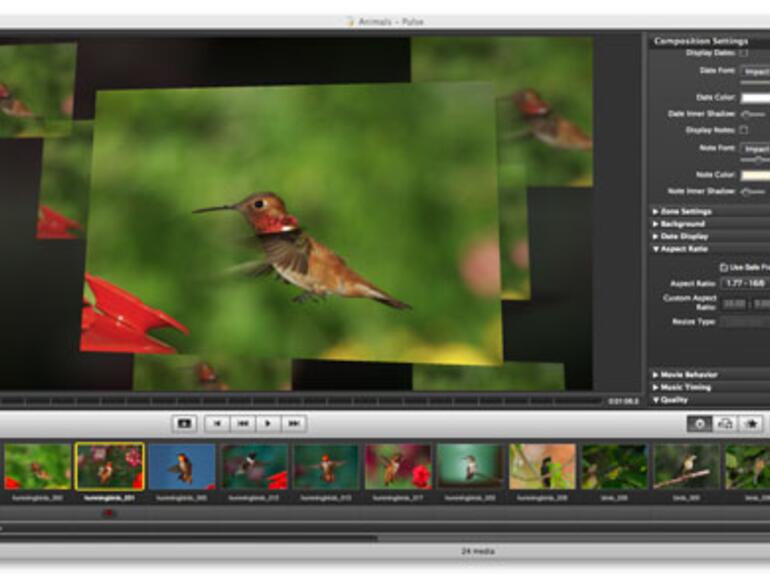Open the gear settings panel button

(x=699, y=423)
